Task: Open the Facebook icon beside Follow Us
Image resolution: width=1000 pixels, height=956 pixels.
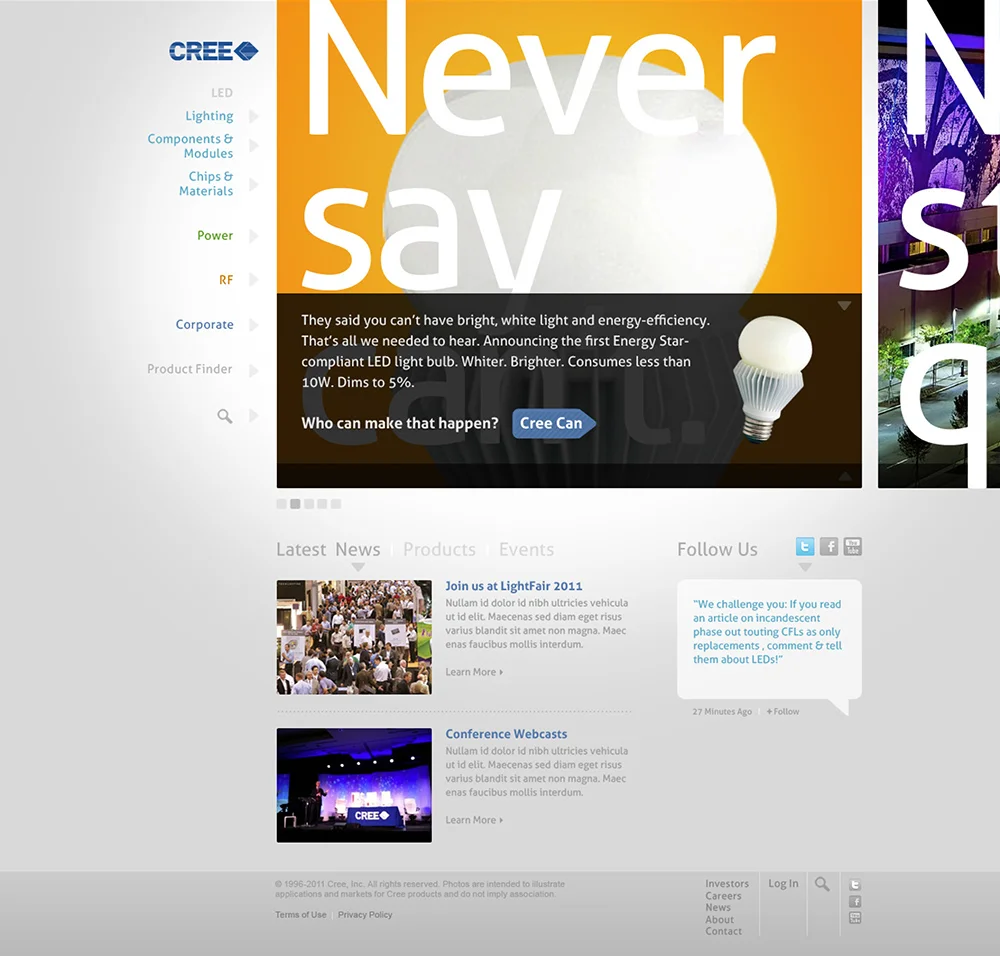Action: (x=829, y=547)
